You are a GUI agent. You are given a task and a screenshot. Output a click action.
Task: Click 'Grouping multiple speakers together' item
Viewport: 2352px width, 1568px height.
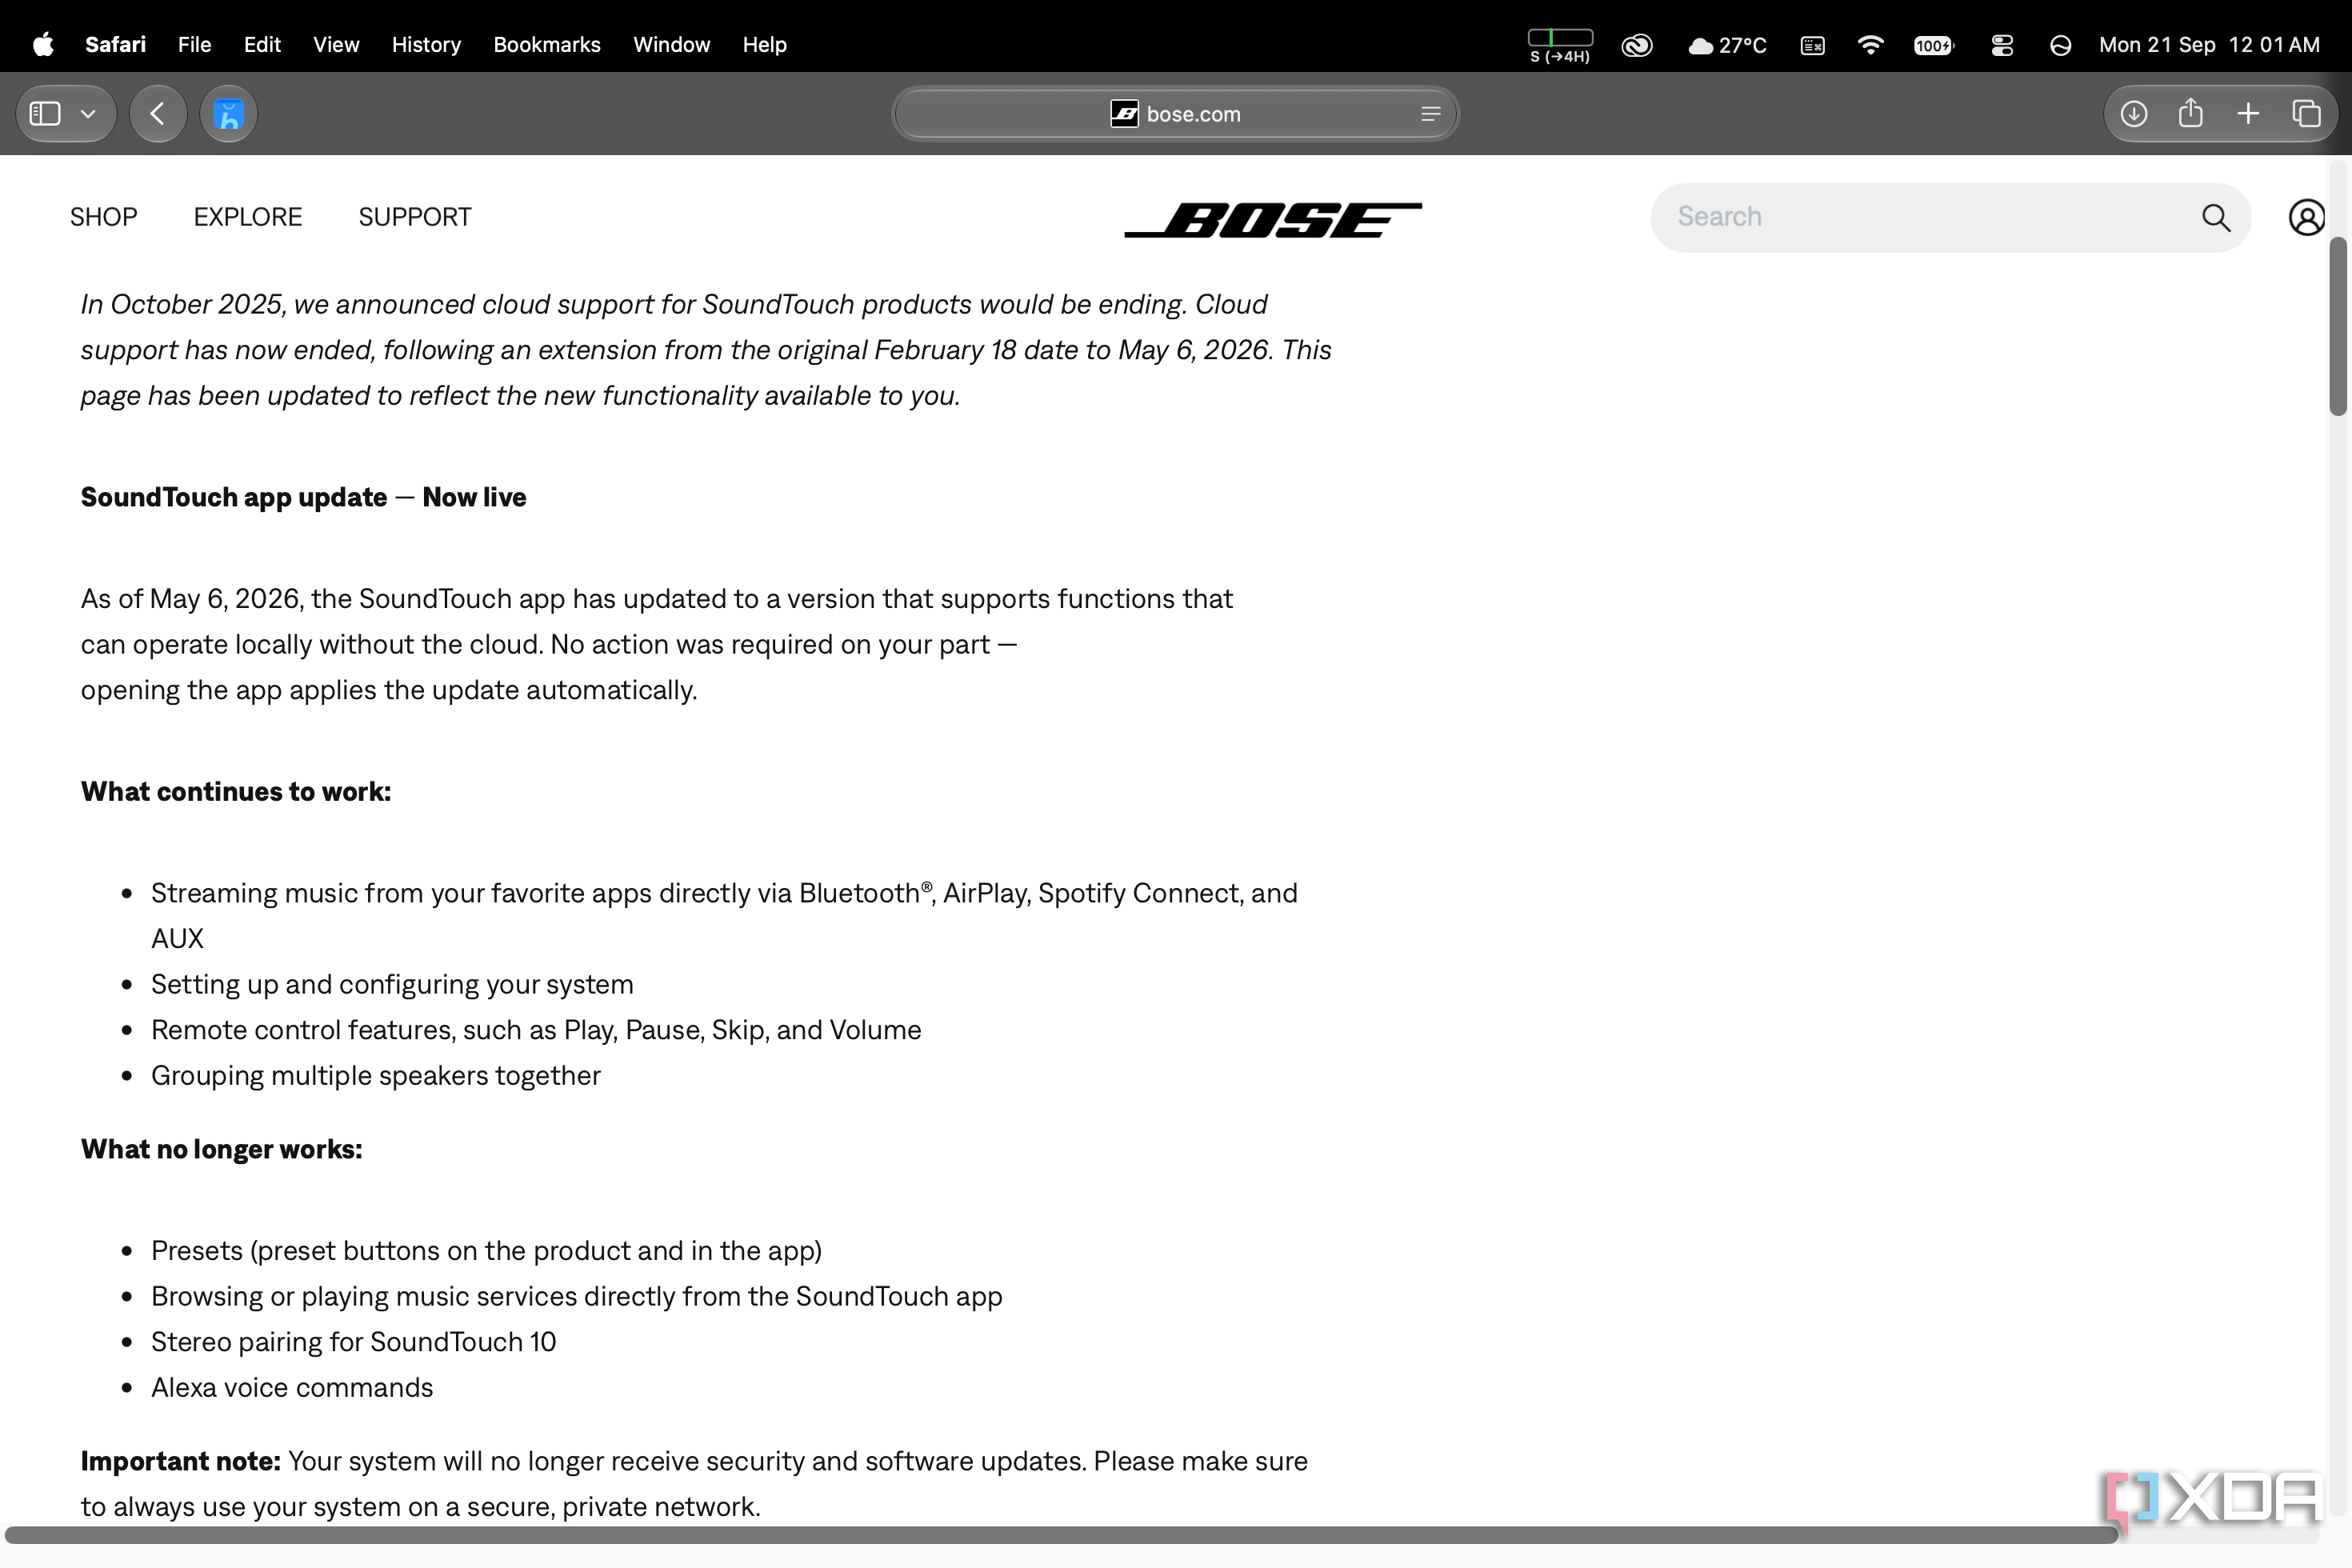point(376,1076)
